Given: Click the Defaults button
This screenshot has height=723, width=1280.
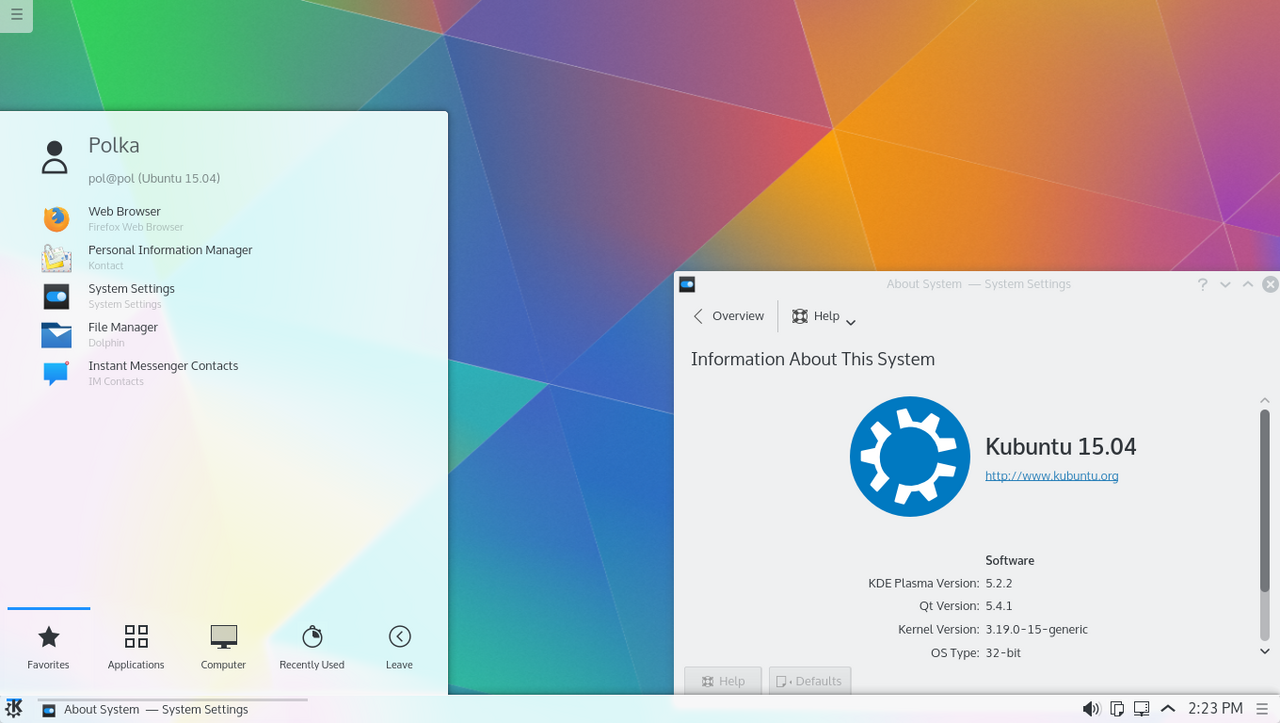Looking at the screenshot, I should coord(810,681).
